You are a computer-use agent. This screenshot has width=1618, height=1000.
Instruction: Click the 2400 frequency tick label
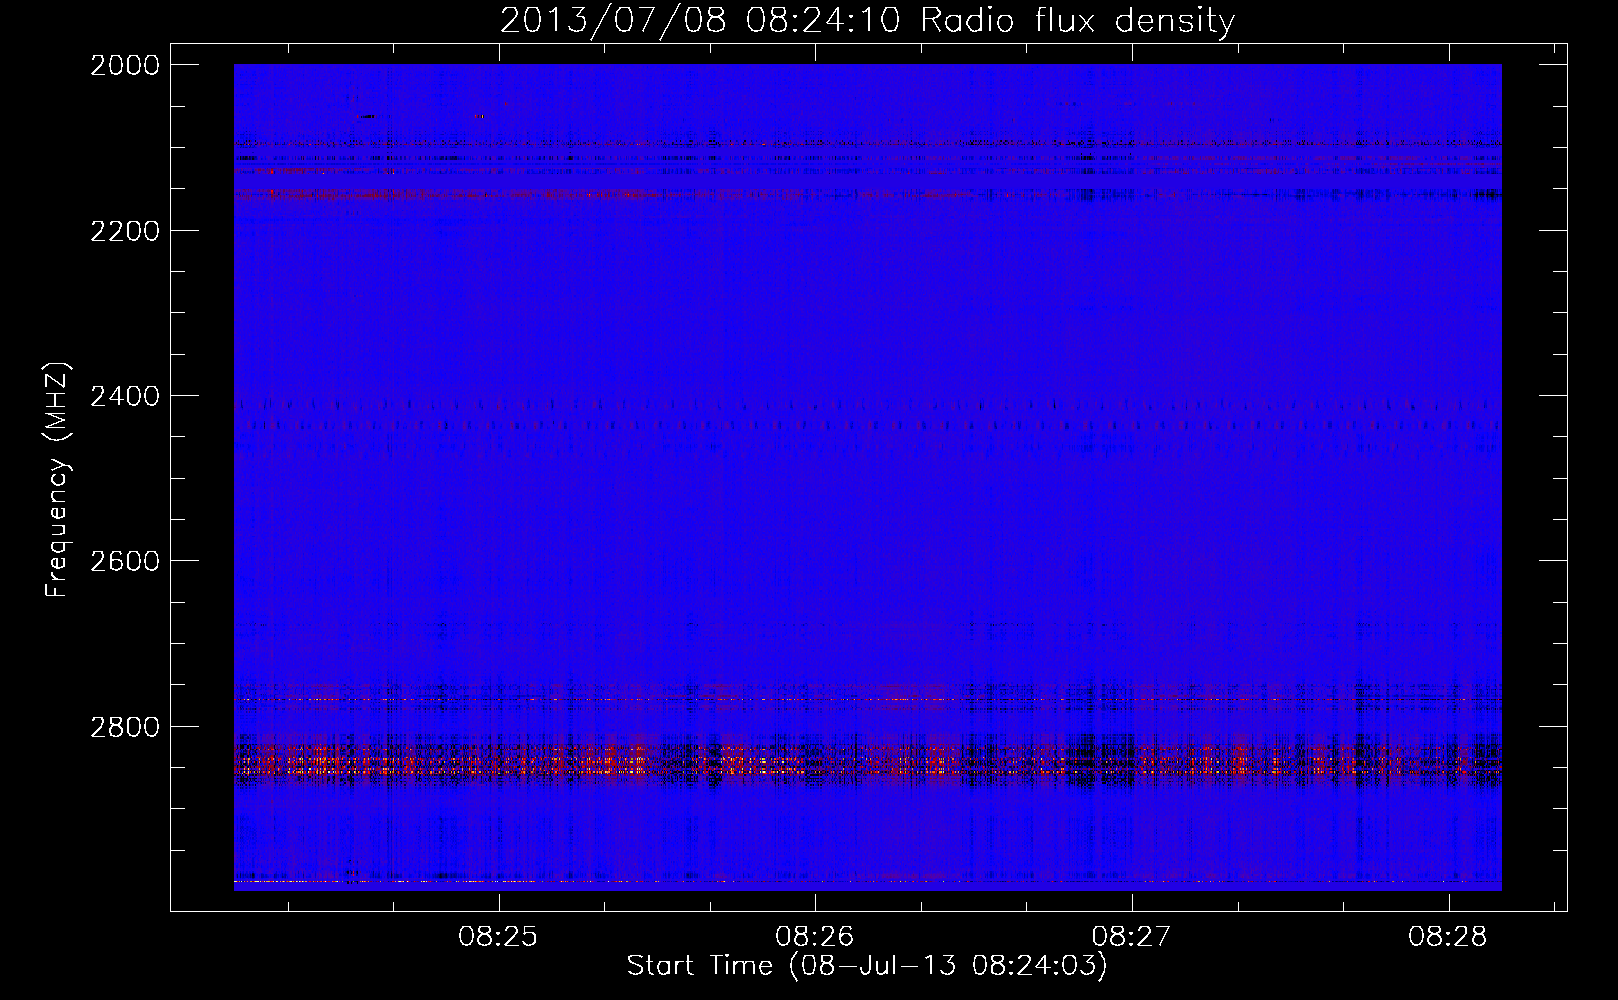[x=125, y=397]
